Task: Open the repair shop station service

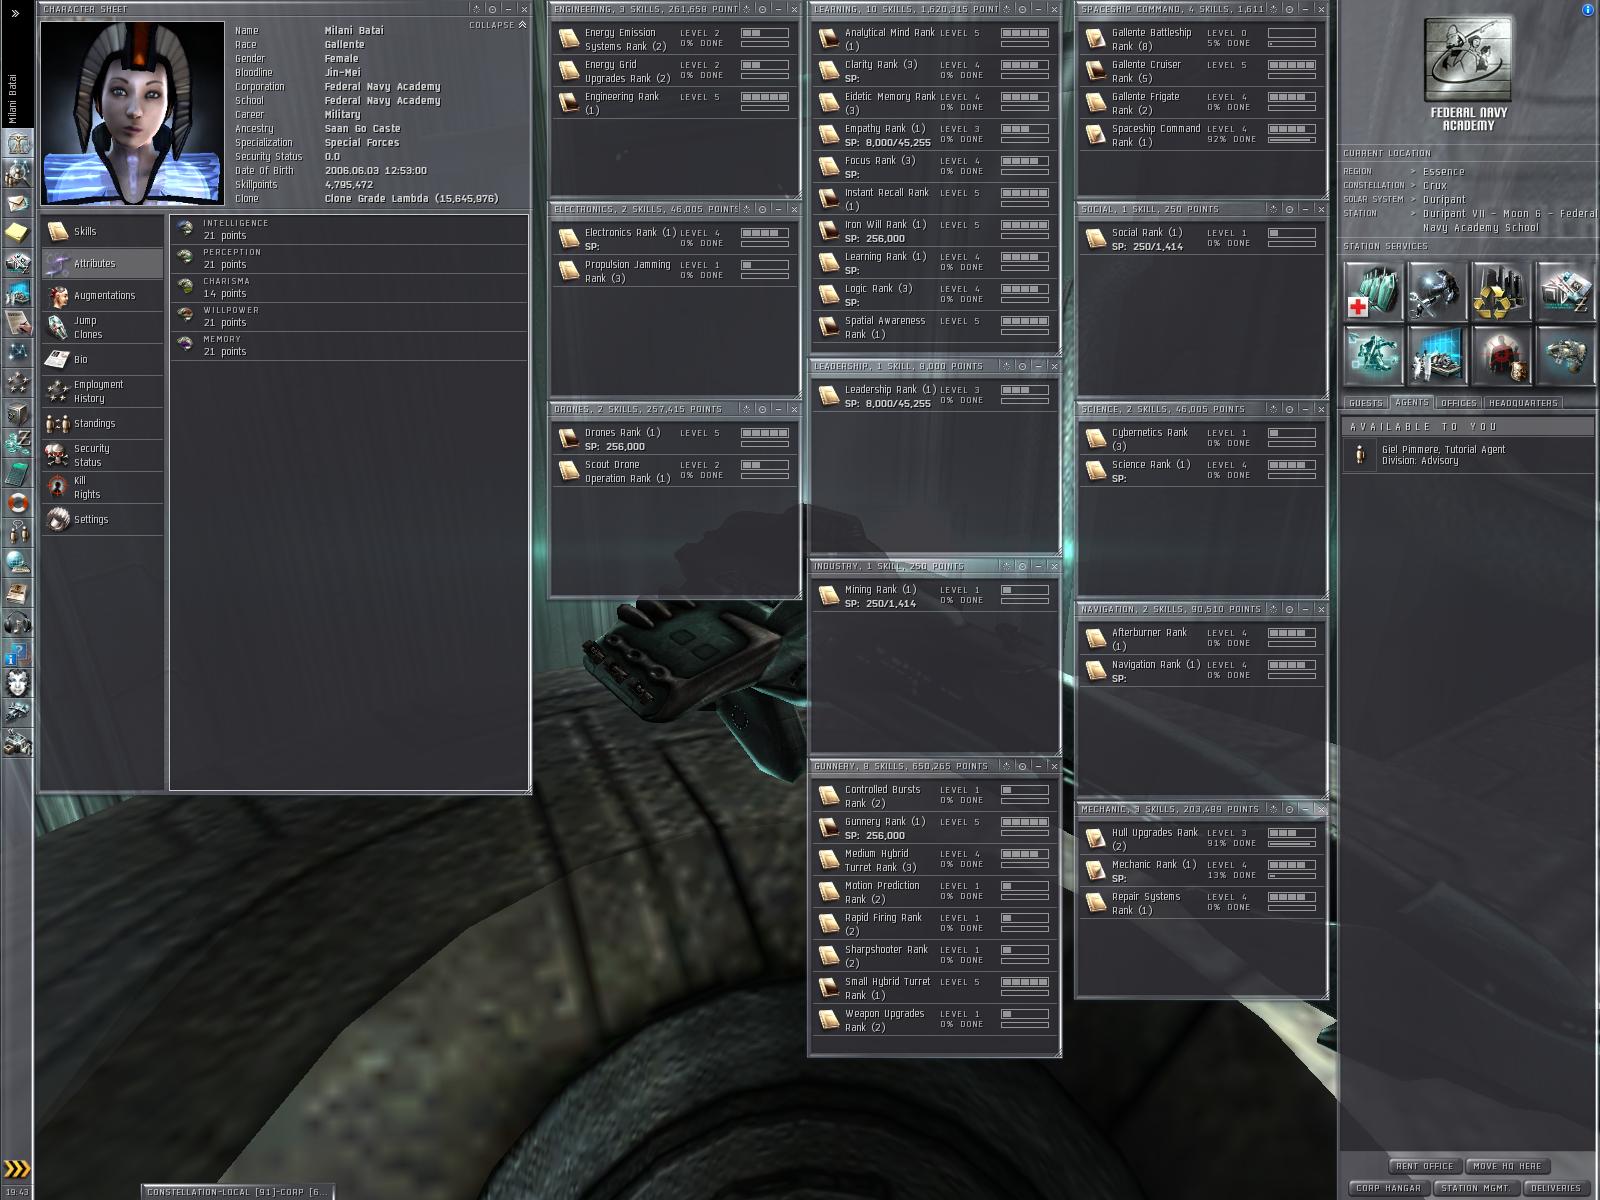Action: coord(1436,291)
